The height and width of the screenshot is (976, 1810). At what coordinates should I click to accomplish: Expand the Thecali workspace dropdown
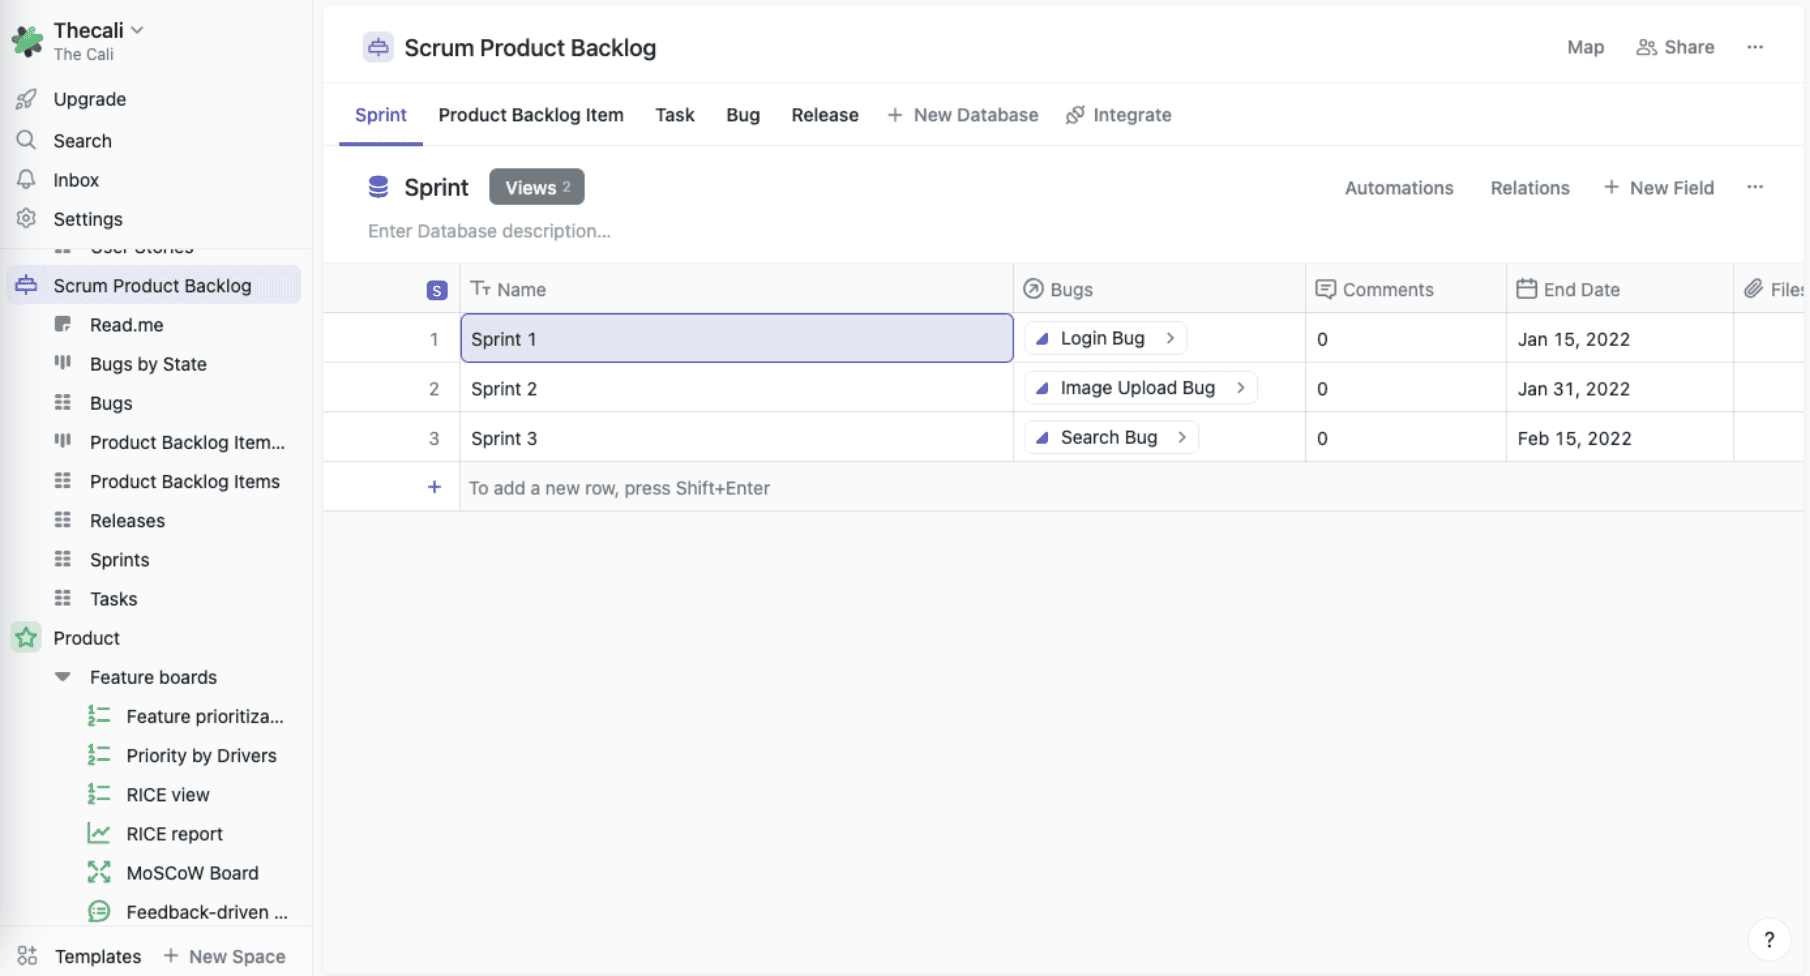click(136, 30)
